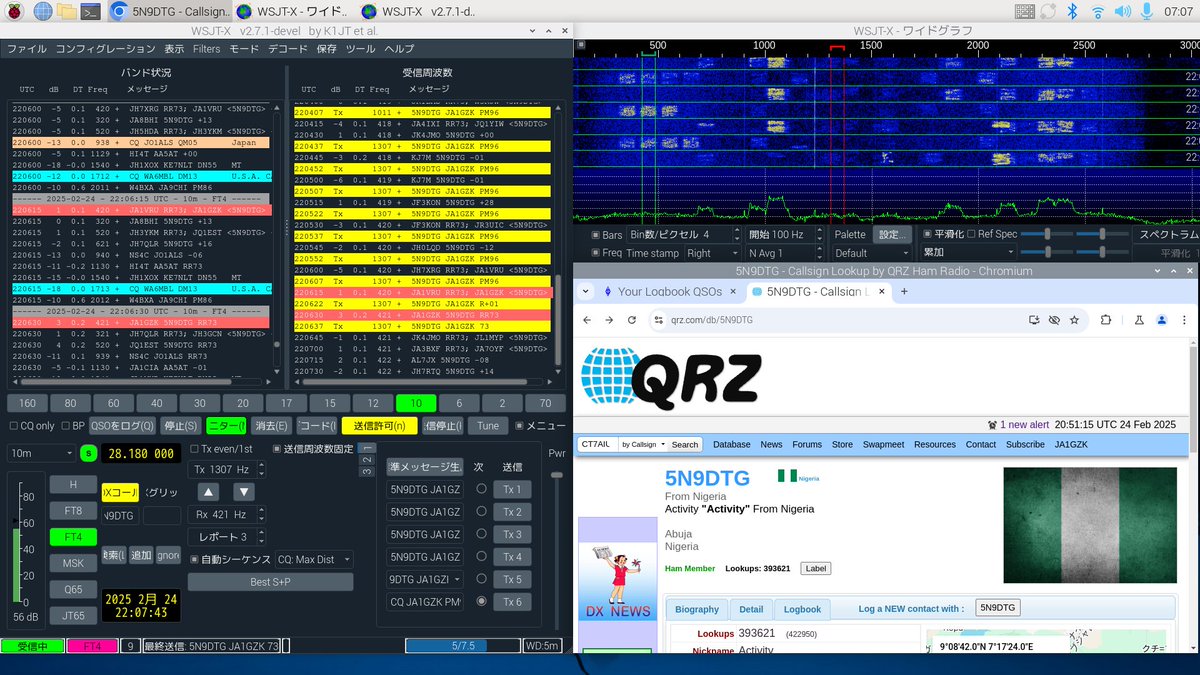Toggle the Tx even/1st checkbox
Image resolution: width=1200 pixels, height=675 pixels.
coord(195,449)
